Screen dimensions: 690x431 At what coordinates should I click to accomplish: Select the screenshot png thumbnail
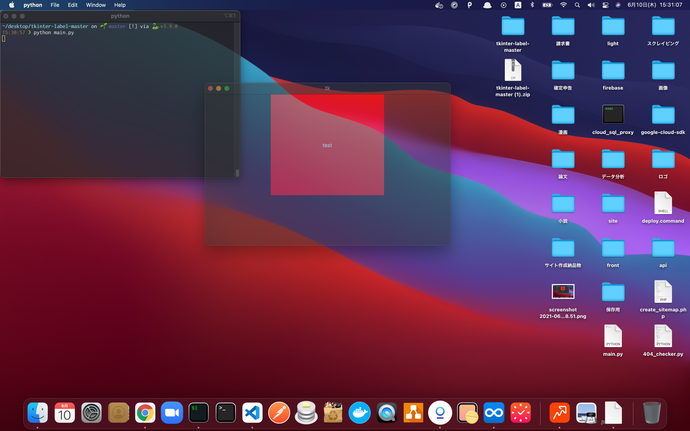pos(563,291)
